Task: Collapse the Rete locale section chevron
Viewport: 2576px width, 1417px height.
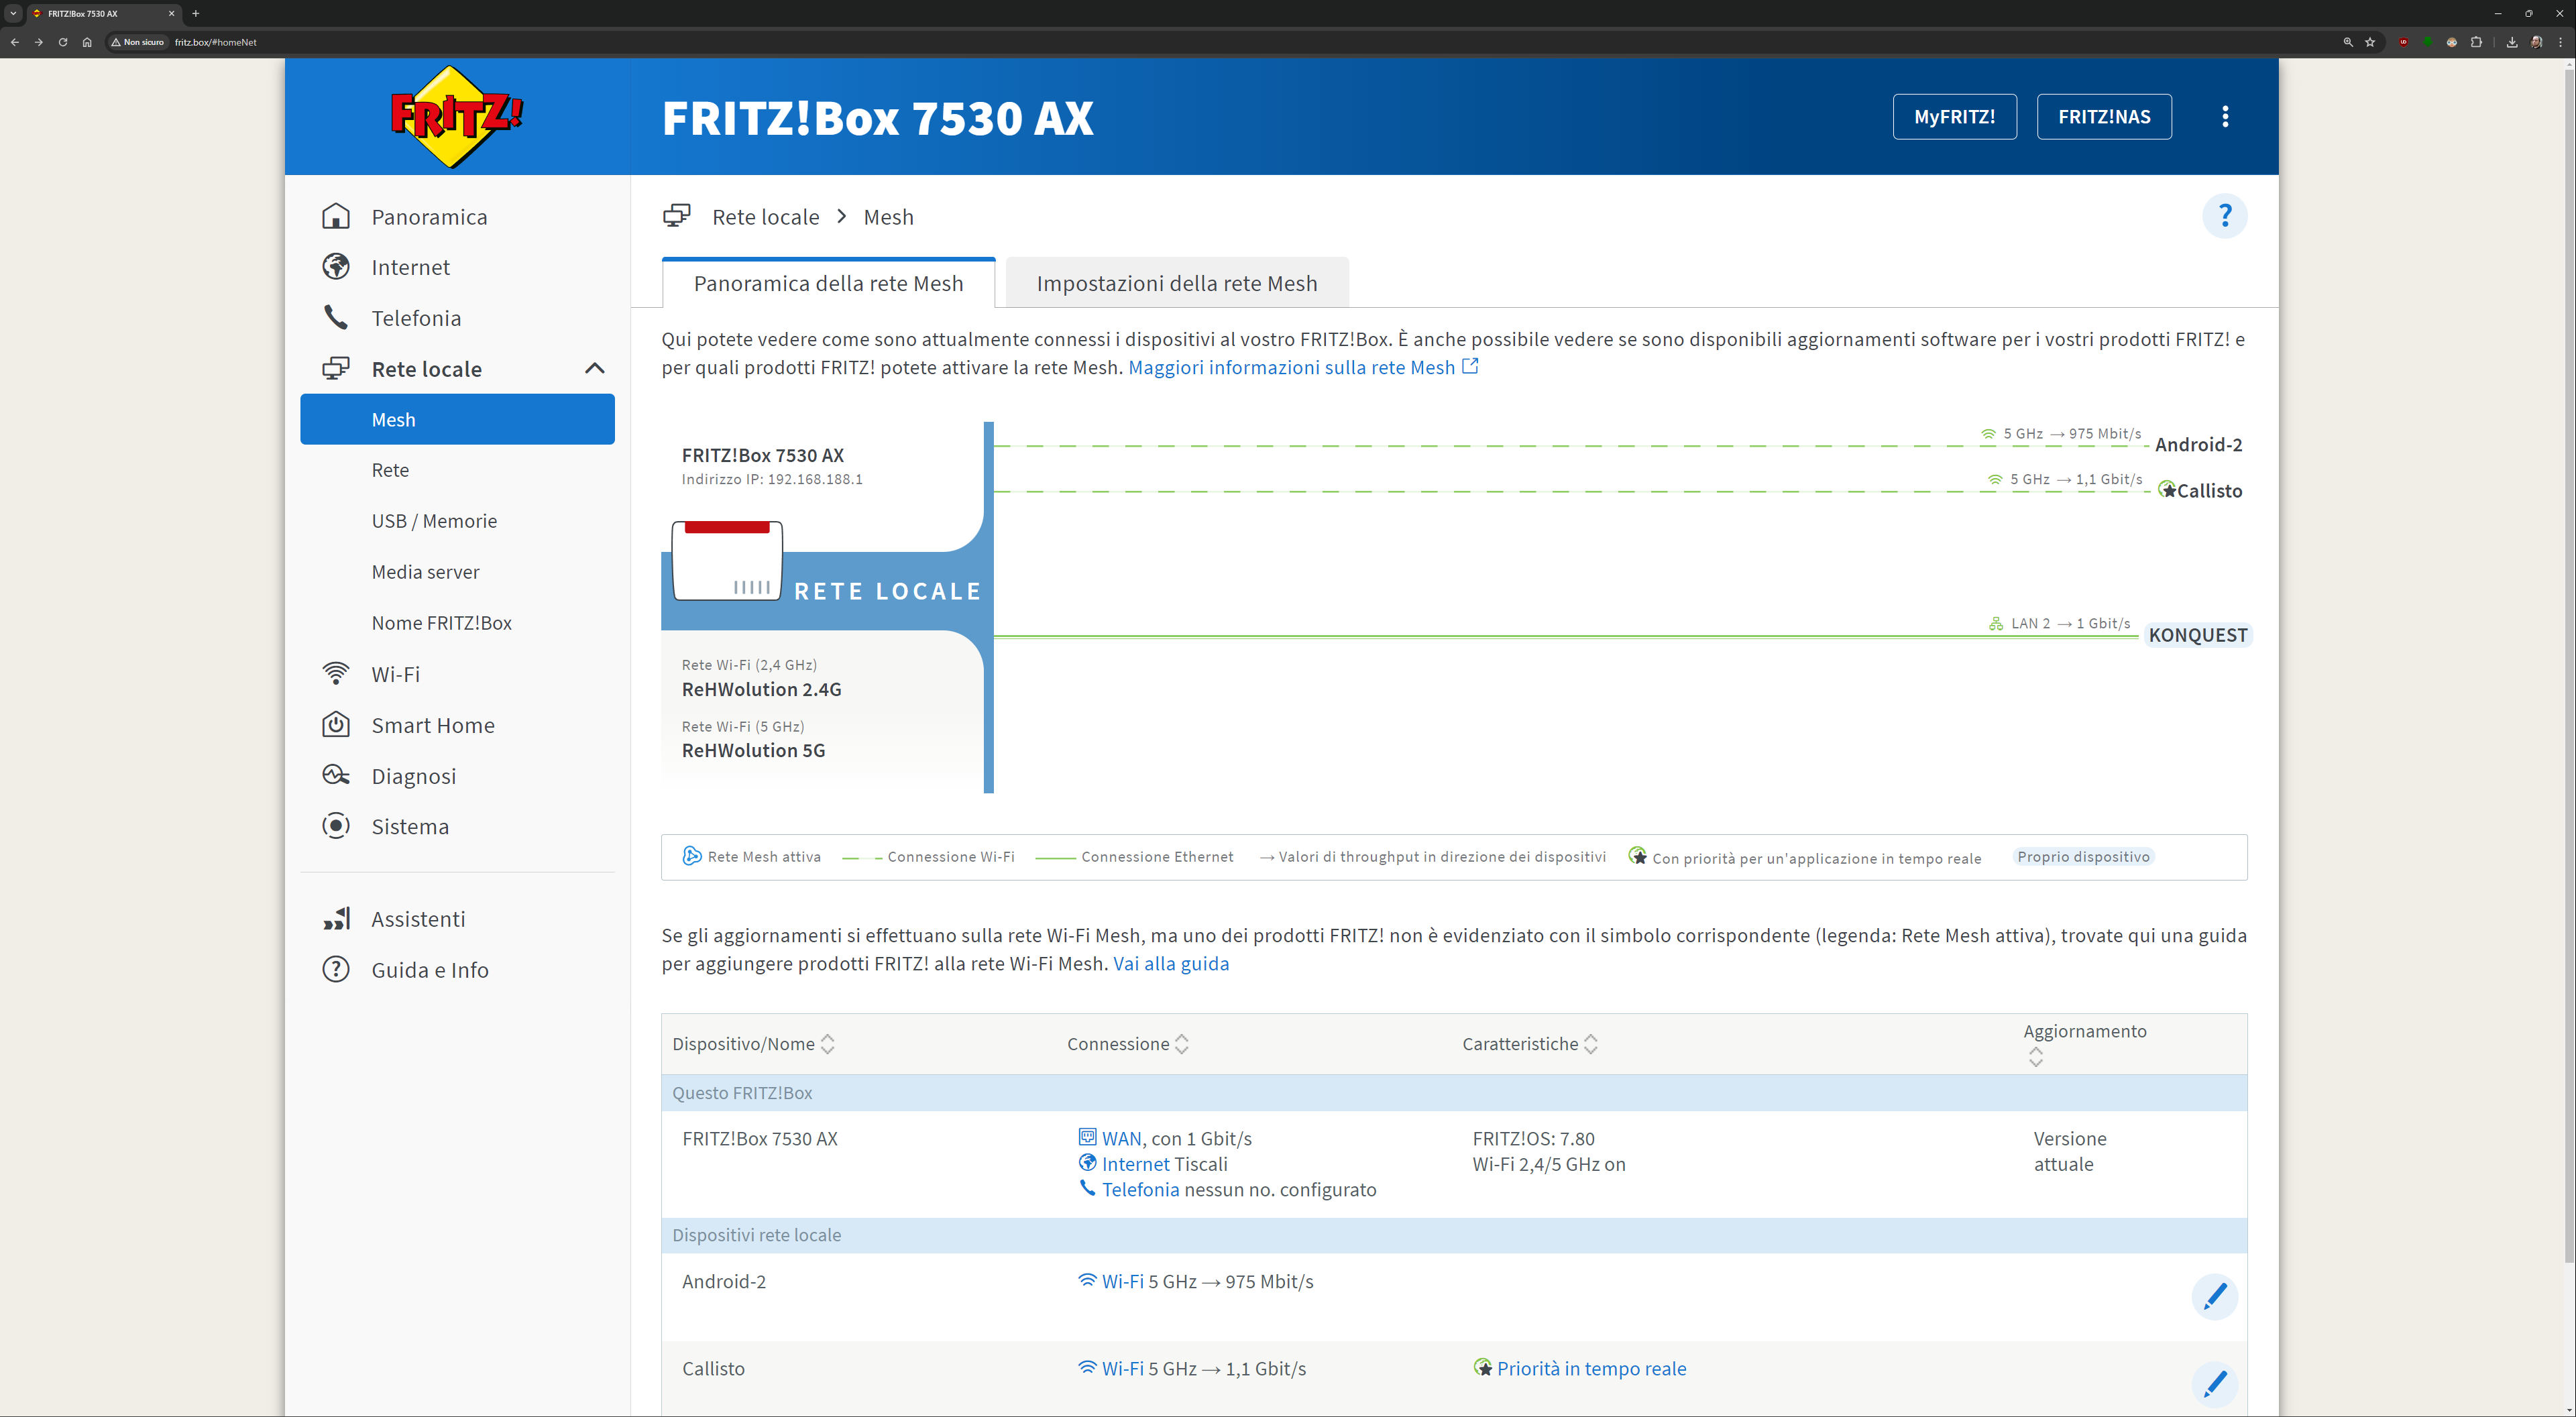Action: 594,368
